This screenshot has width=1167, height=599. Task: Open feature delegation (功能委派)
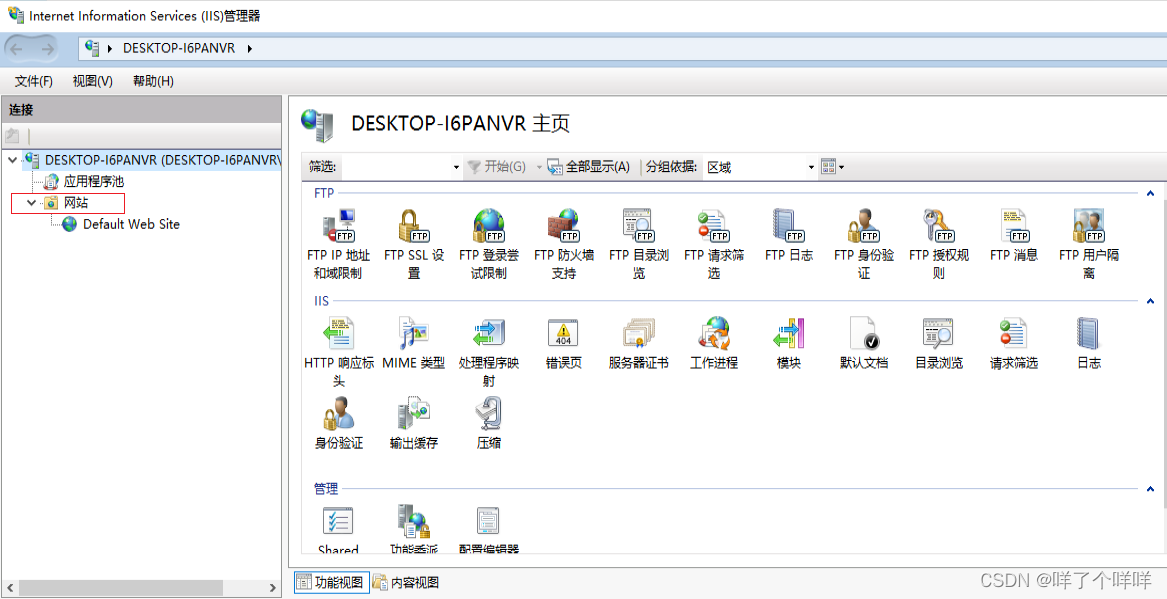click(x=414, y=530)
